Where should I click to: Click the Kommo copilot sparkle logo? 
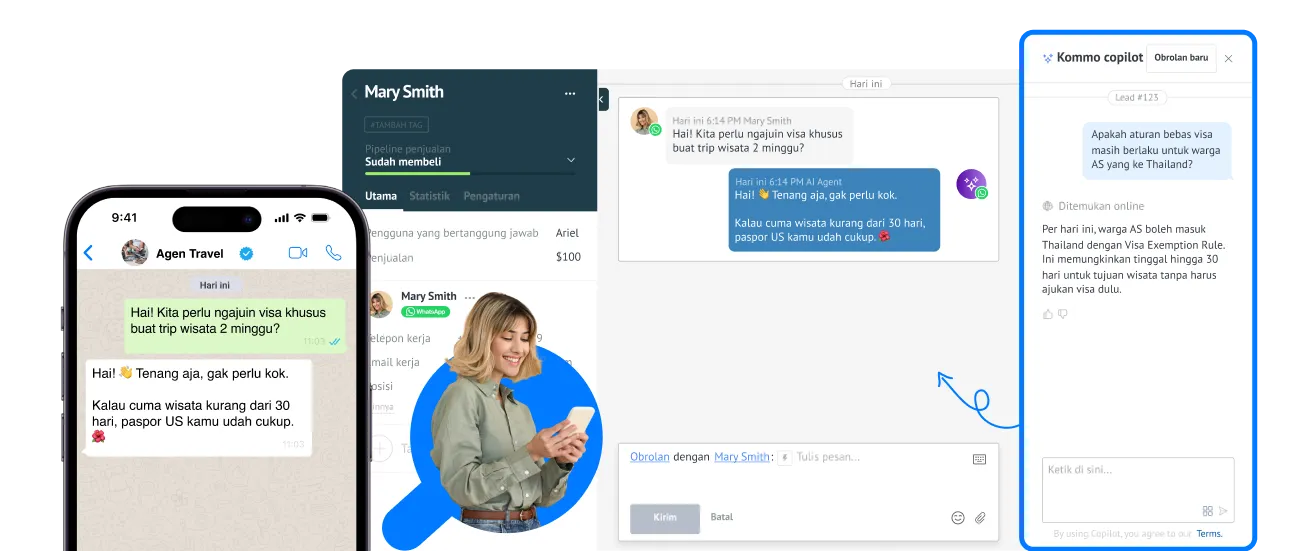point(1047,58)
